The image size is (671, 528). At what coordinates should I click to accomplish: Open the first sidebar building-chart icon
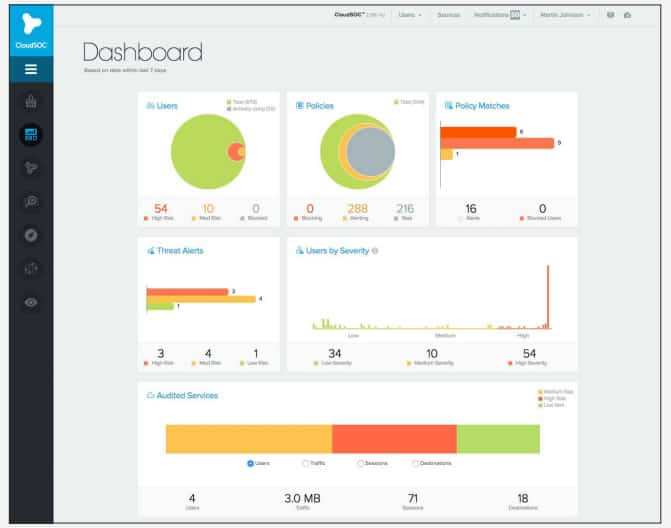pos(31,101)
